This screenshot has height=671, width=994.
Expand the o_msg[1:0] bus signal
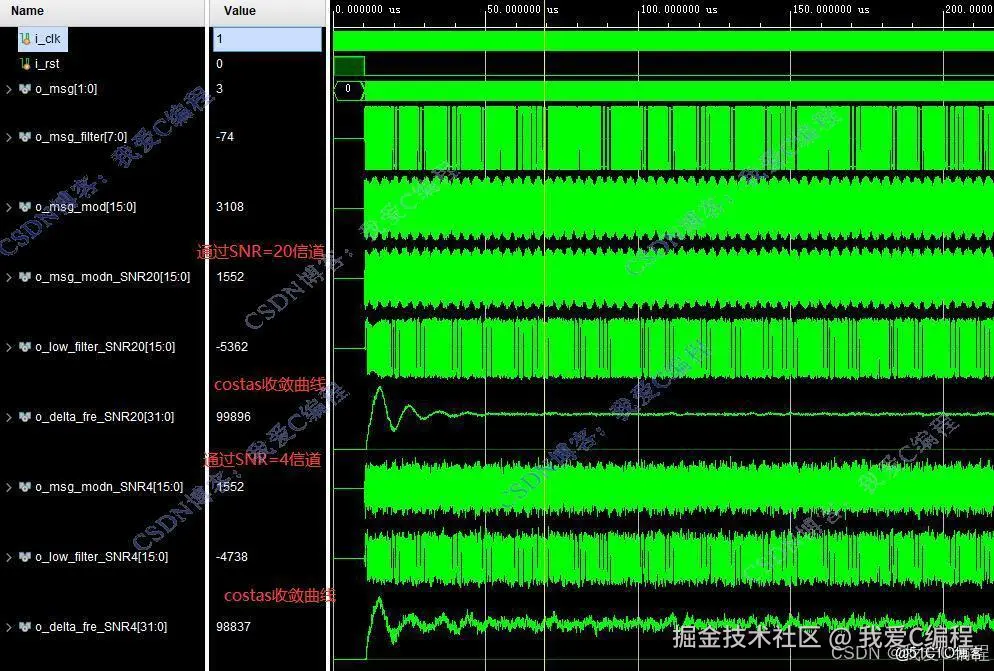click(x=10, y=88)
